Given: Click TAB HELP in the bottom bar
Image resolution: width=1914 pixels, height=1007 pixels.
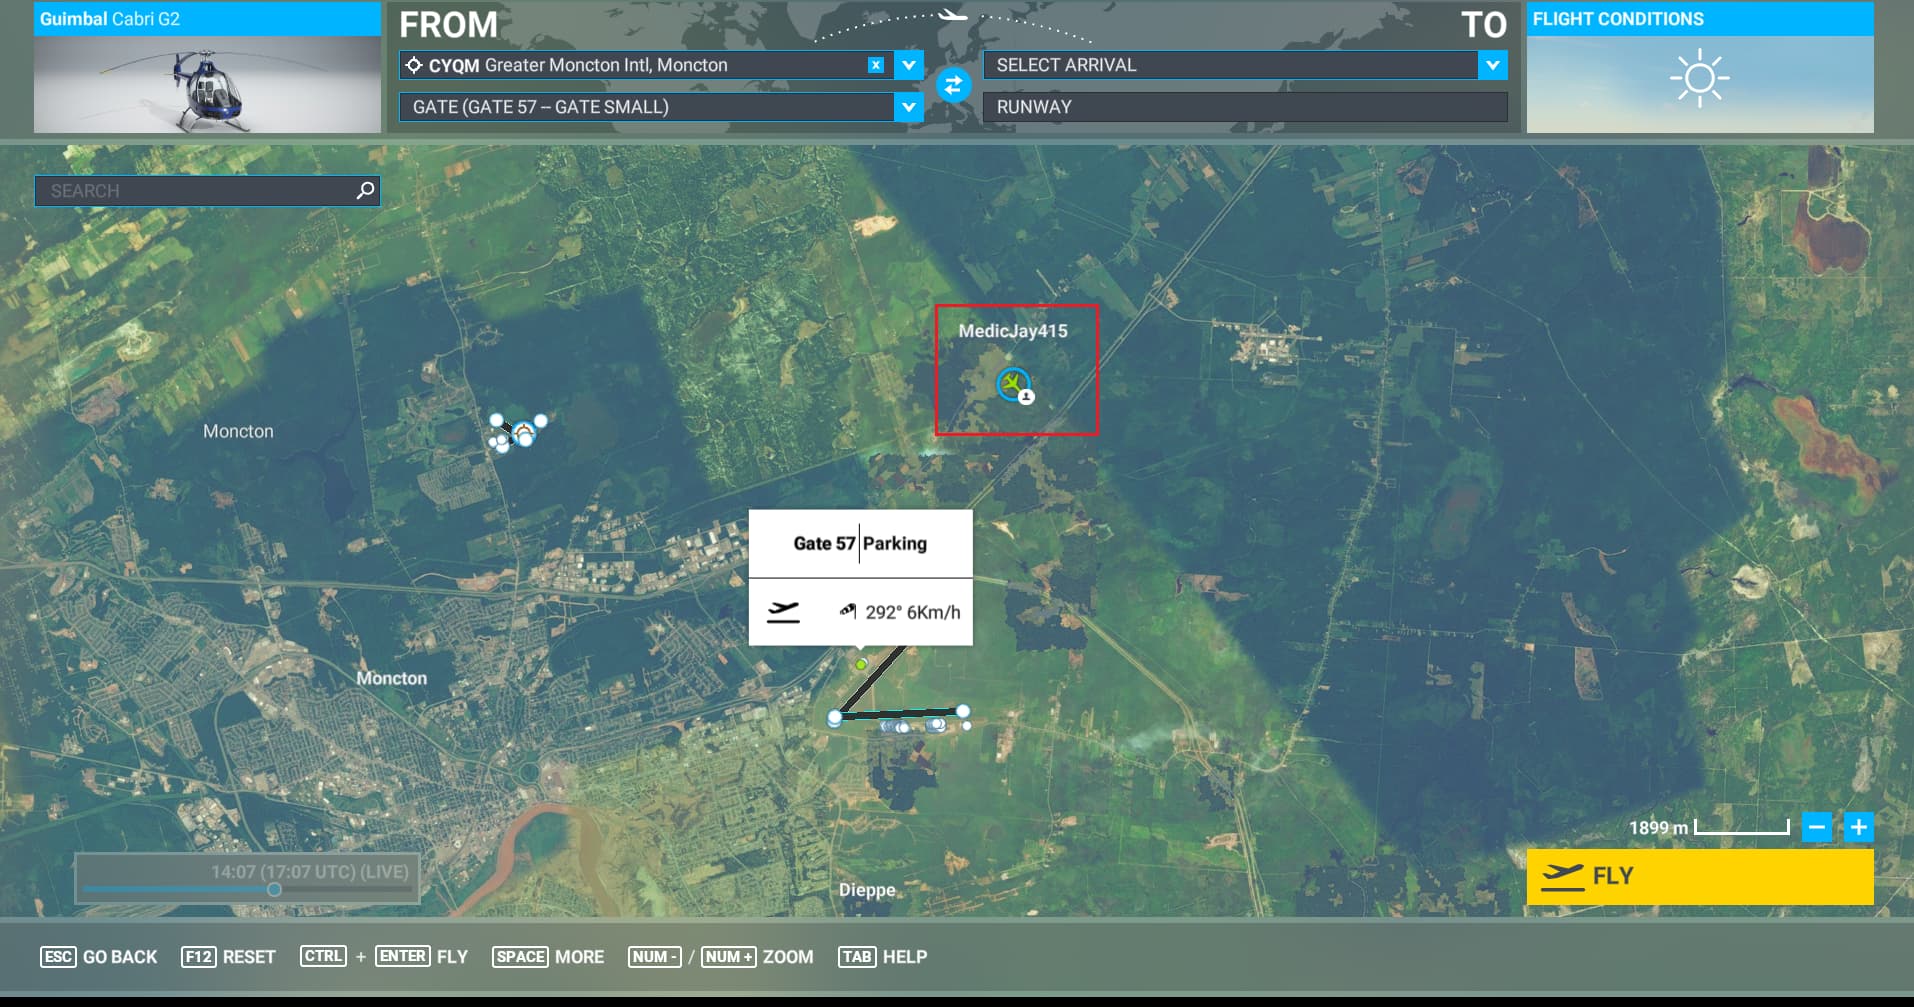Looking at the screenshot, I should tap(882, 956).
